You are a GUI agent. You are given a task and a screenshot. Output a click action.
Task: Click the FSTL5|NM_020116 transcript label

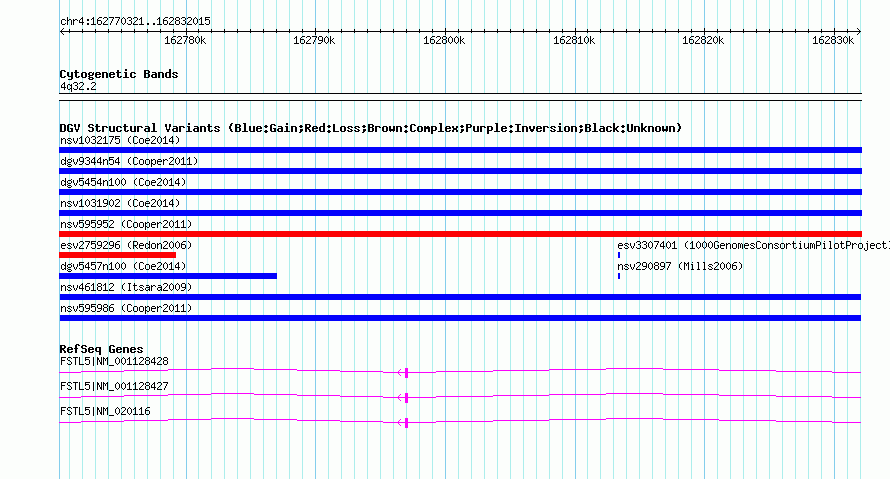[105, 411]
